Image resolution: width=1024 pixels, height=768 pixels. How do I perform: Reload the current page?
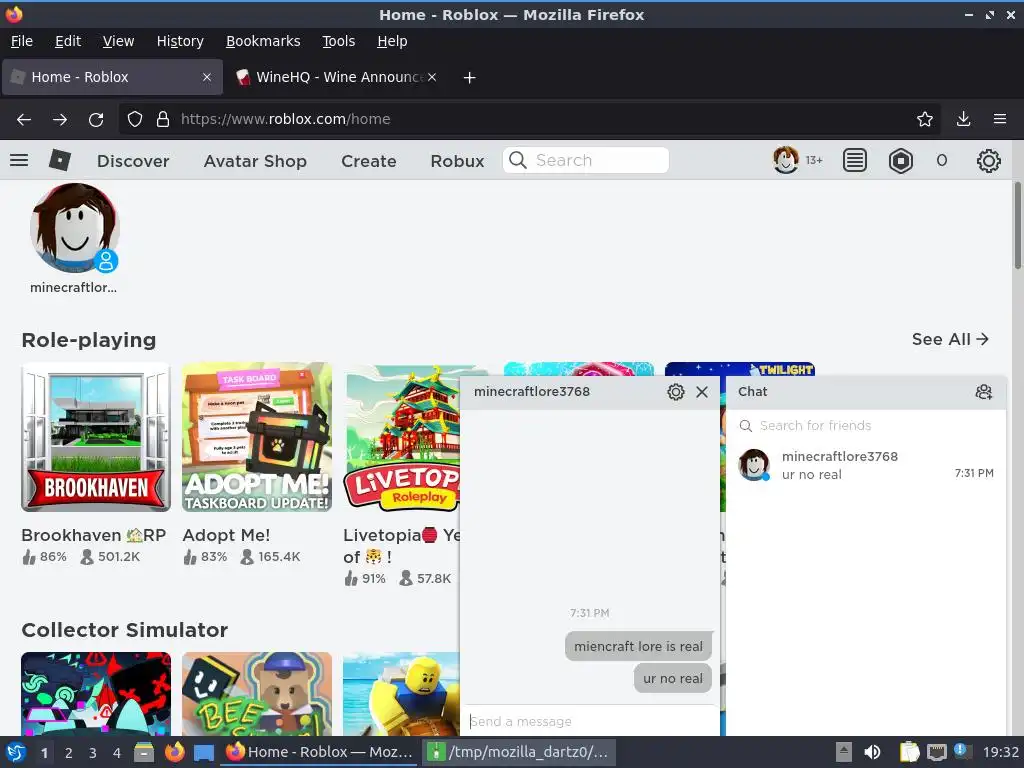click(96, 120)
